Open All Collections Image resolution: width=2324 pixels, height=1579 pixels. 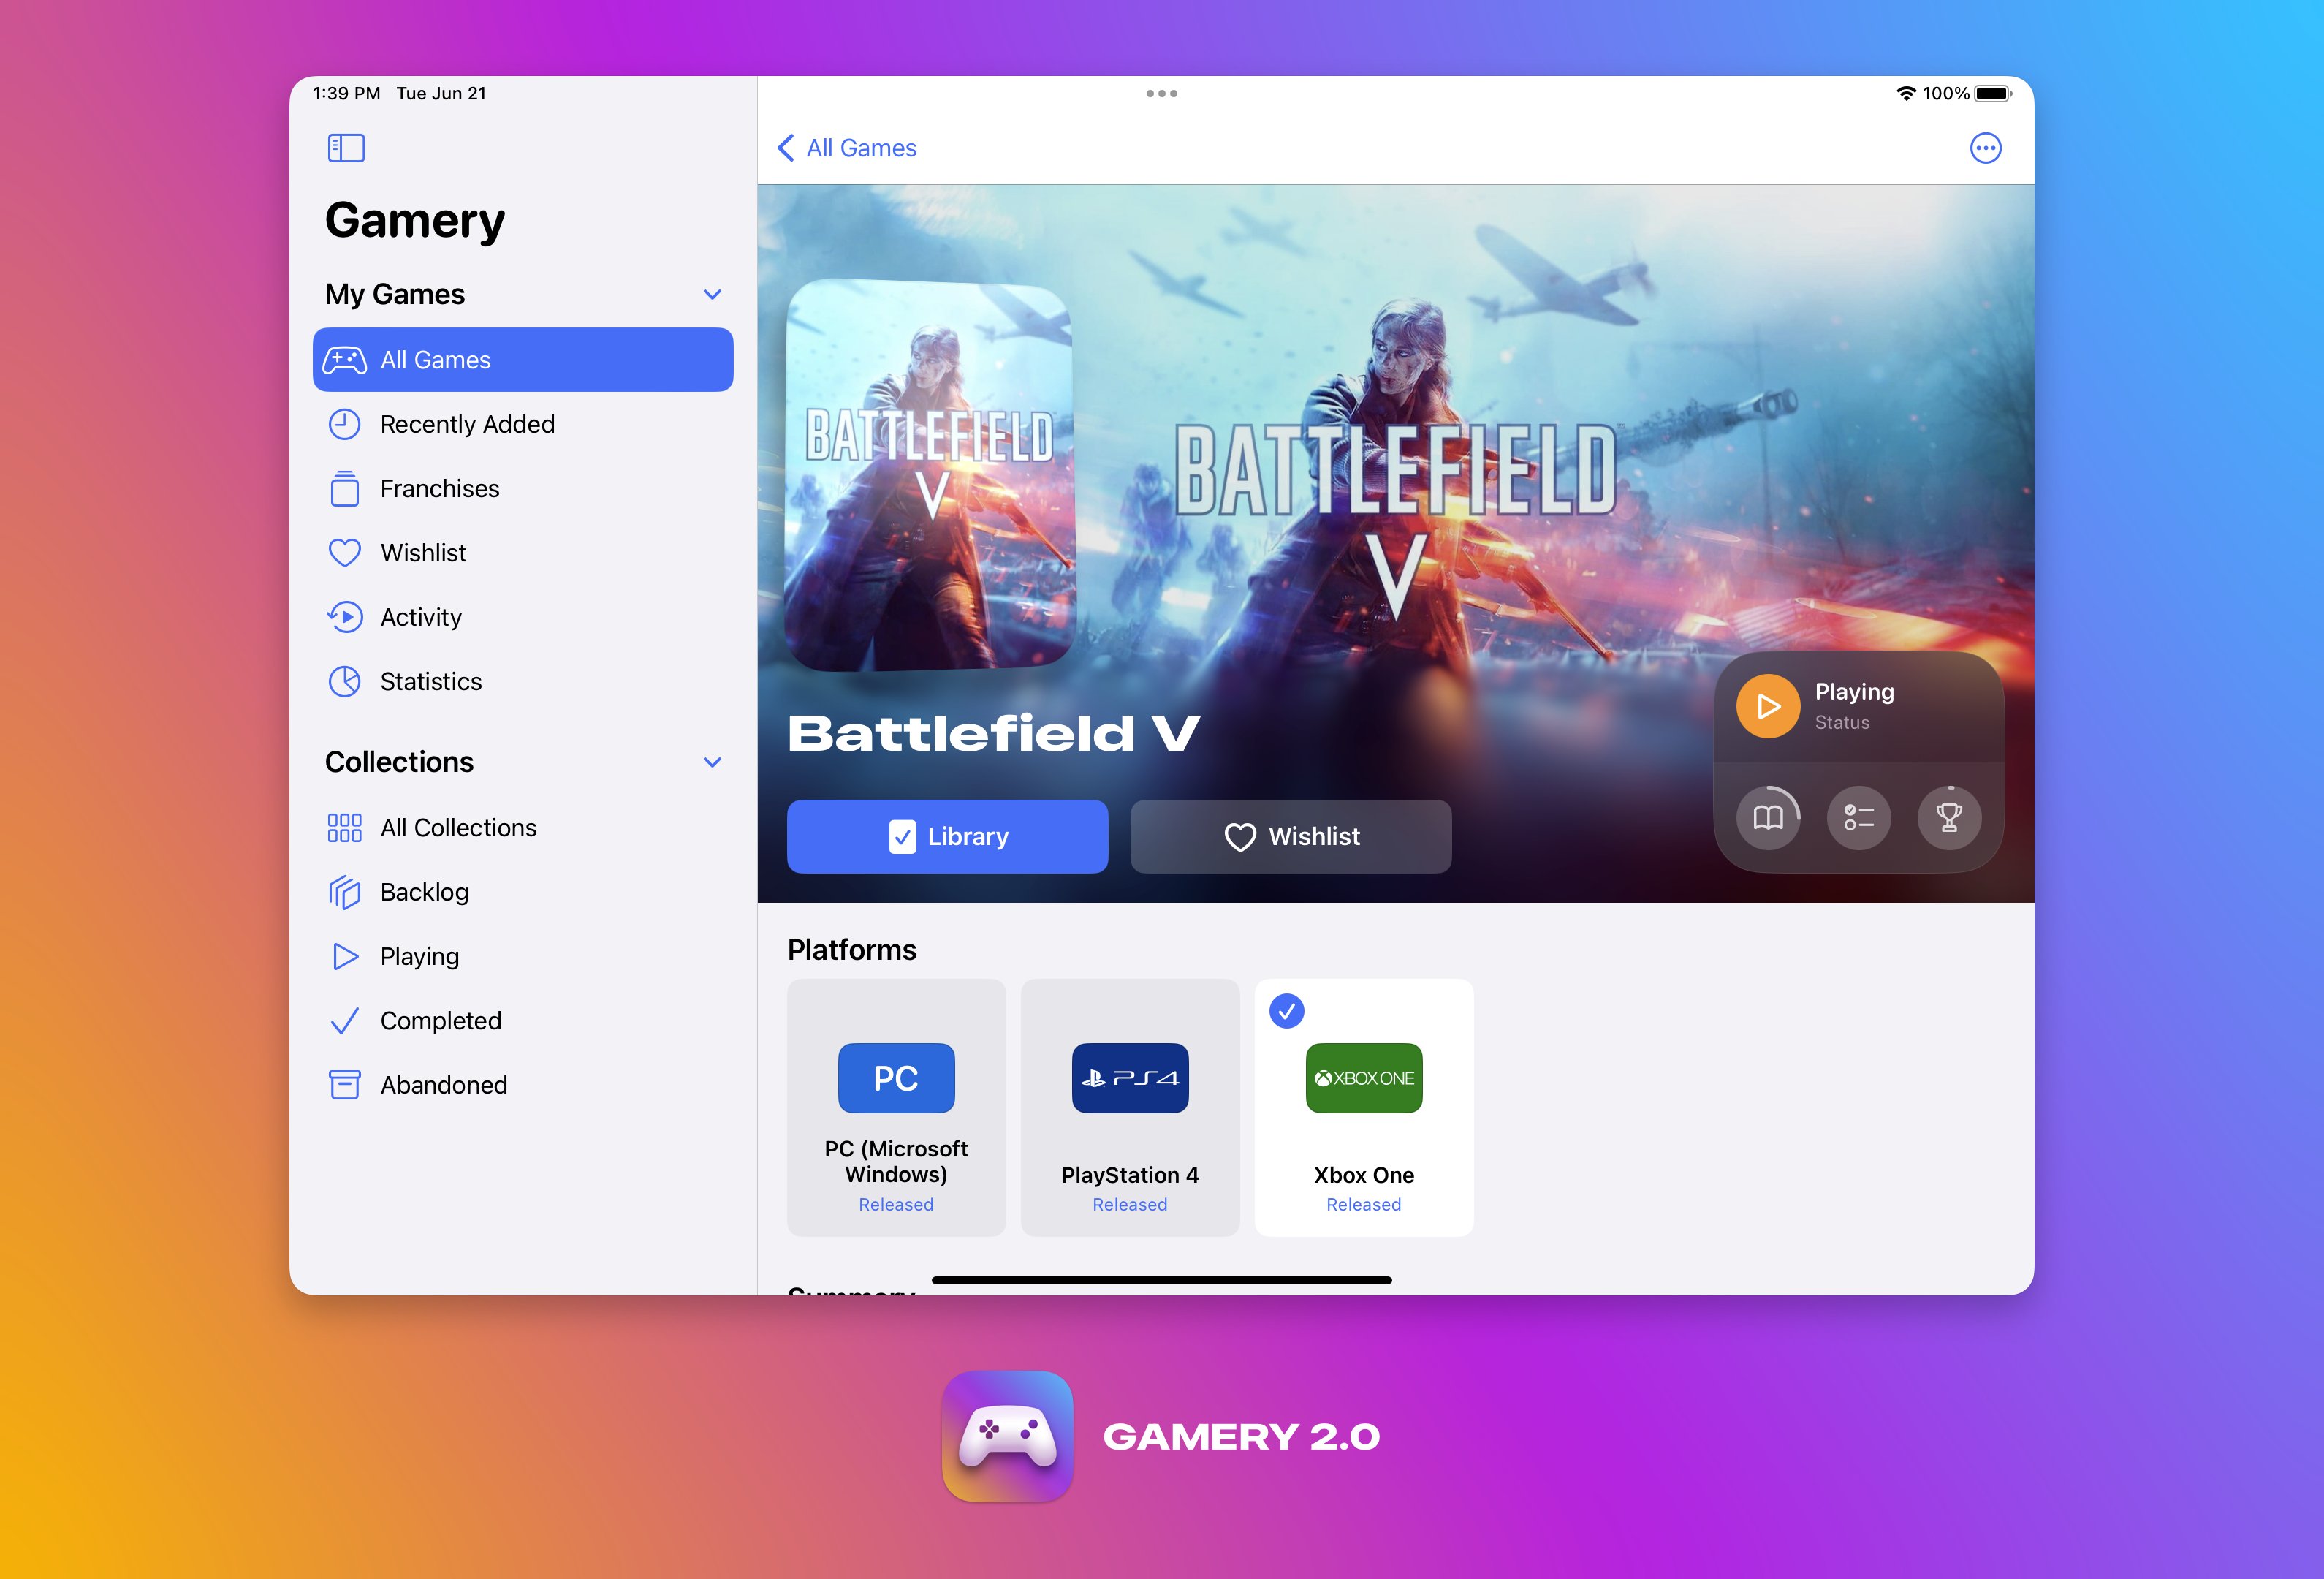tap(457, 827)
